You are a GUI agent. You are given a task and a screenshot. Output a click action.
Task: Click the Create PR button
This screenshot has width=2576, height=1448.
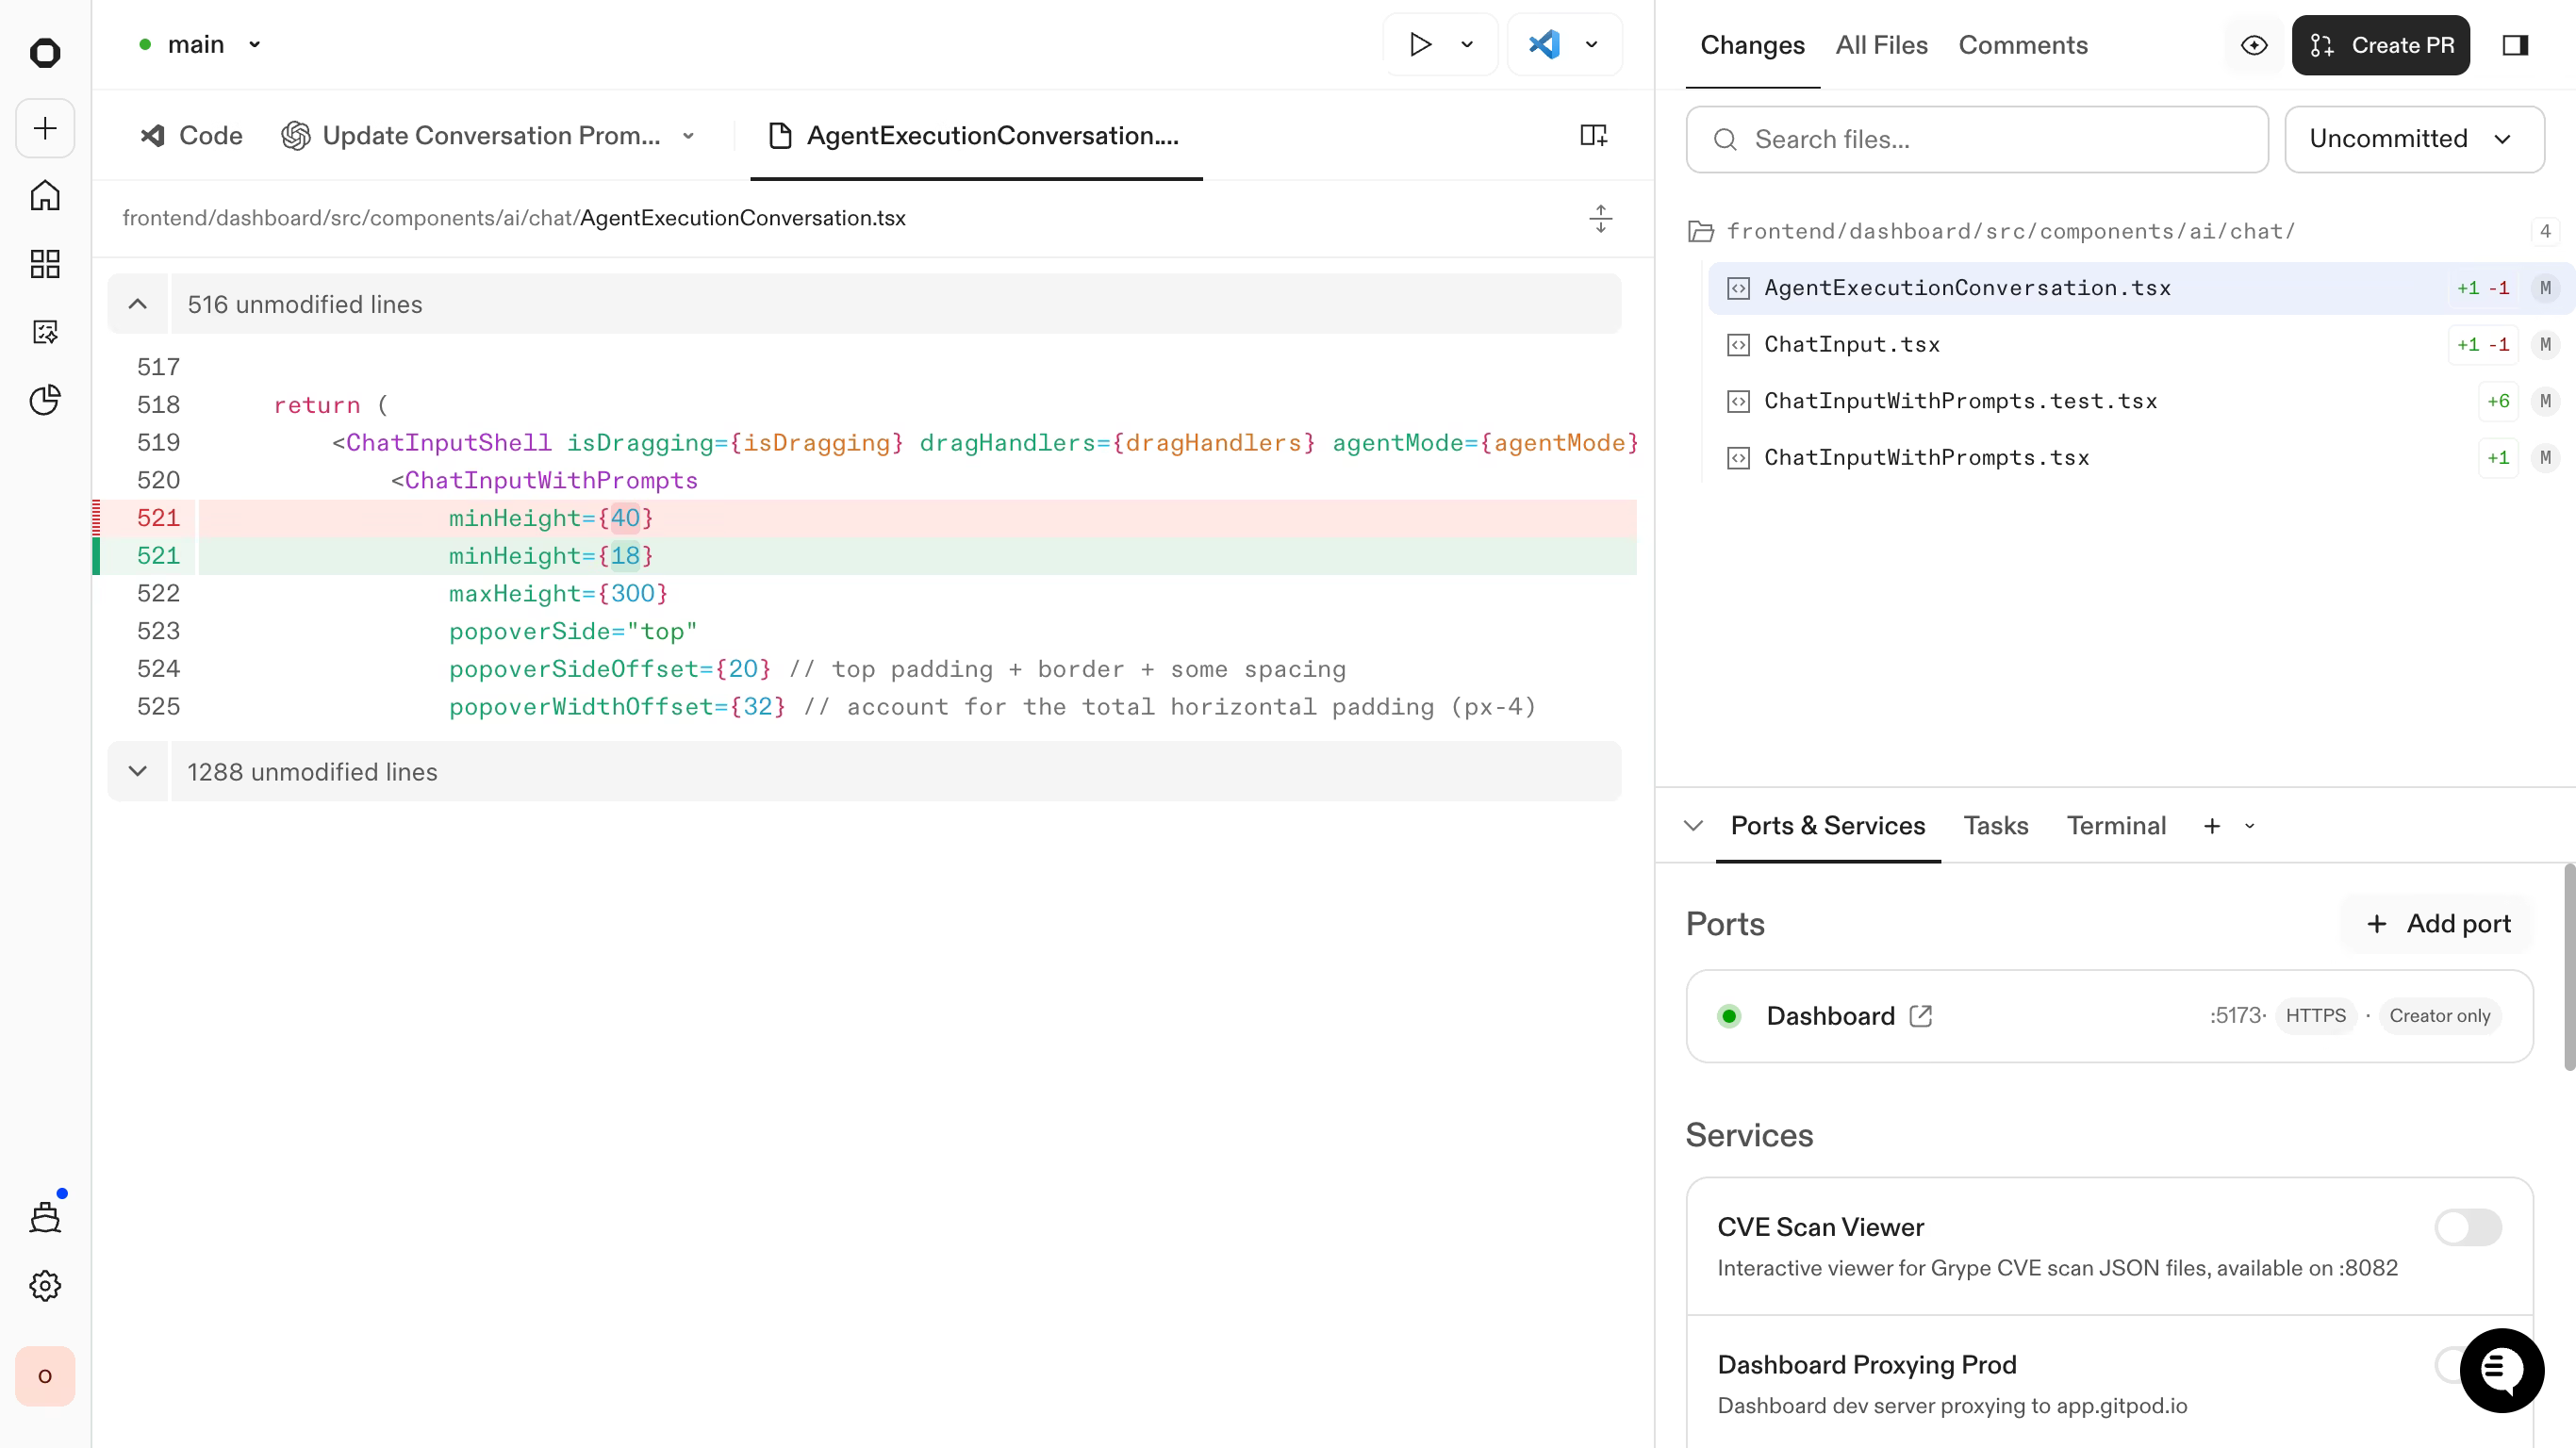(x=2380, y=45)
